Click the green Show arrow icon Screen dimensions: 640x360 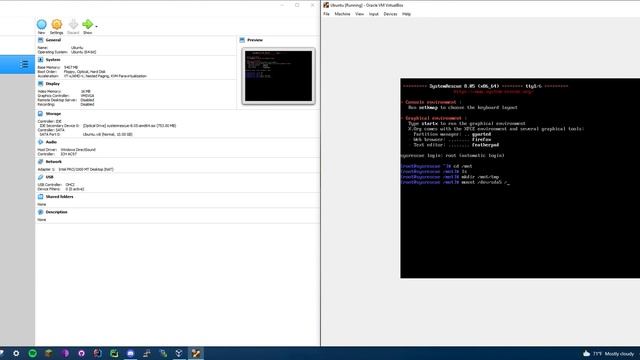[x=87, y=24]
